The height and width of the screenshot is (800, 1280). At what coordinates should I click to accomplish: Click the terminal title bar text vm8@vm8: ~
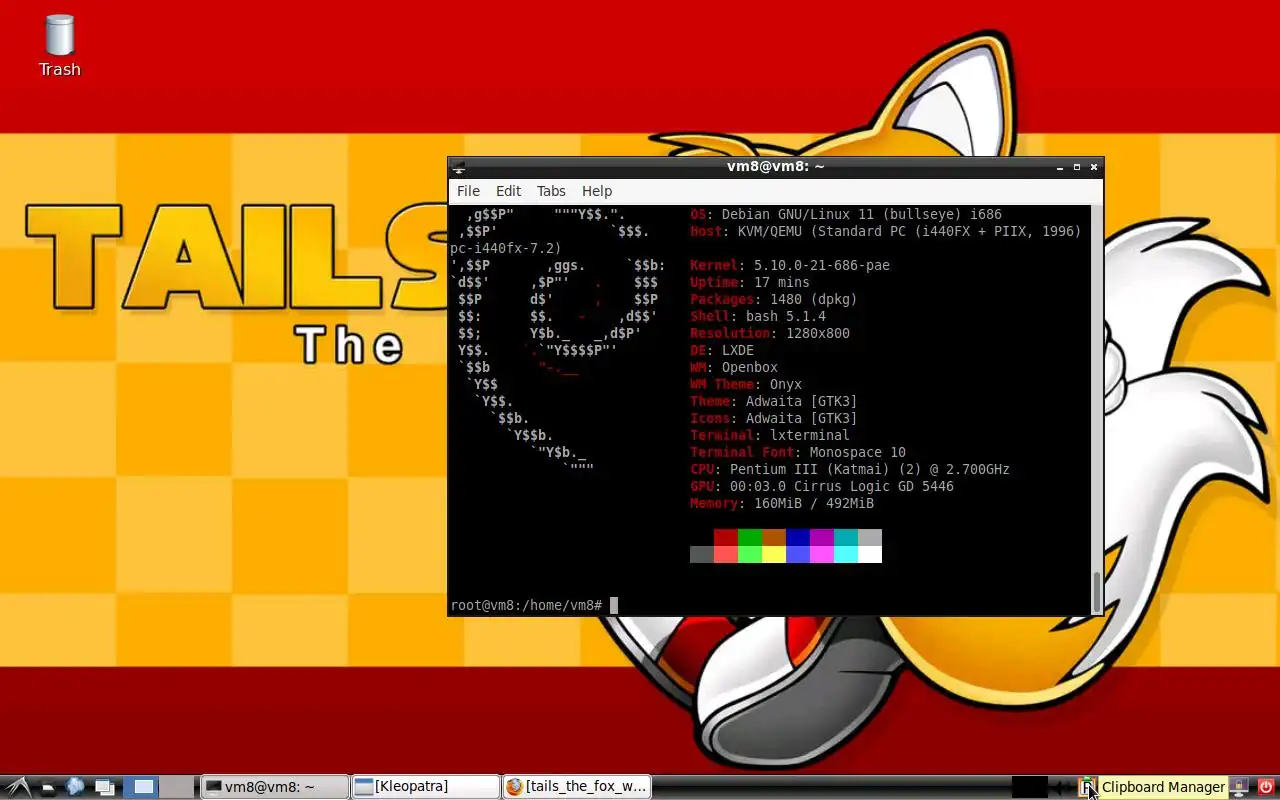(775, 167)
